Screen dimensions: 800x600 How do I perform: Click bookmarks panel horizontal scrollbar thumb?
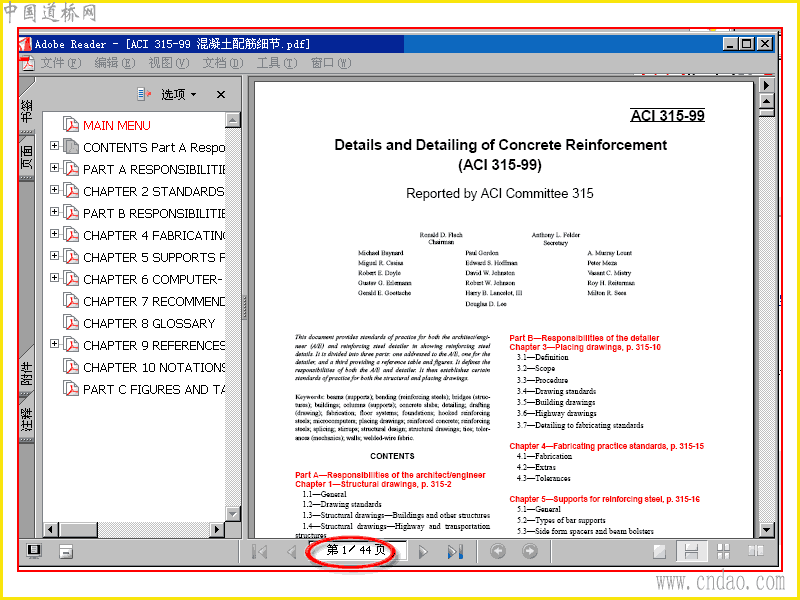[78, 529]
